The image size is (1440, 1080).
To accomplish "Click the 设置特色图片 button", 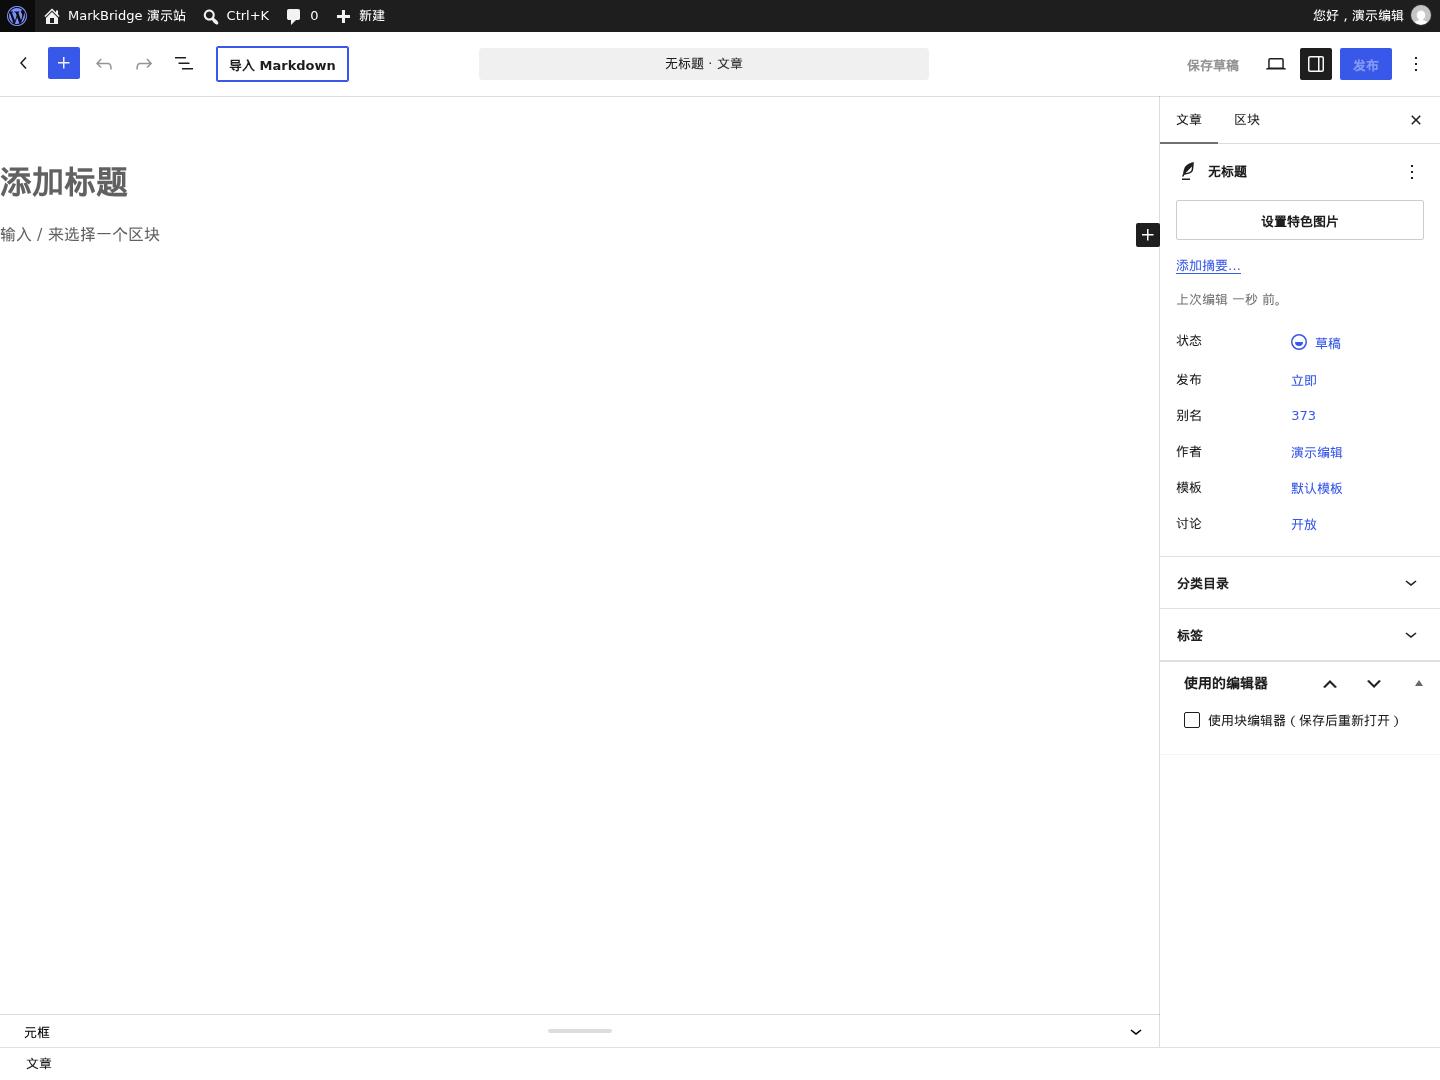I will 1300,220.
